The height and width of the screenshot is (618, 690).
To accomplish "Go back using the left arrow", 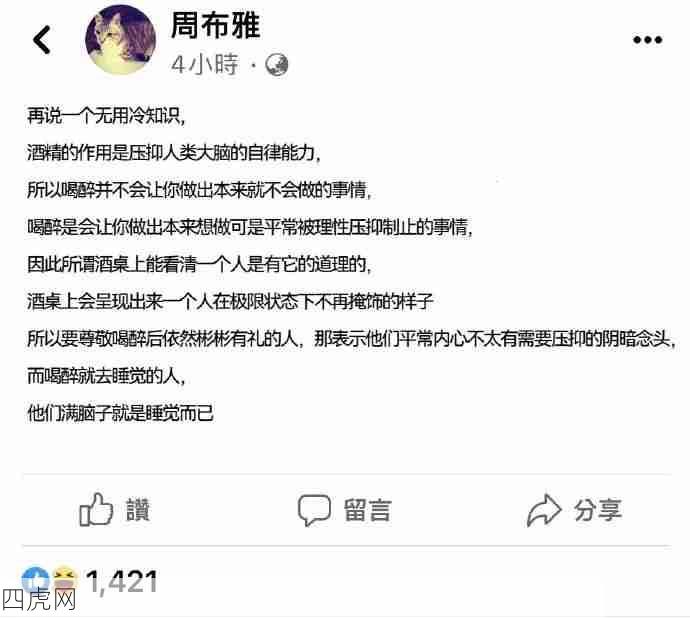I will [x=42, y=40].
